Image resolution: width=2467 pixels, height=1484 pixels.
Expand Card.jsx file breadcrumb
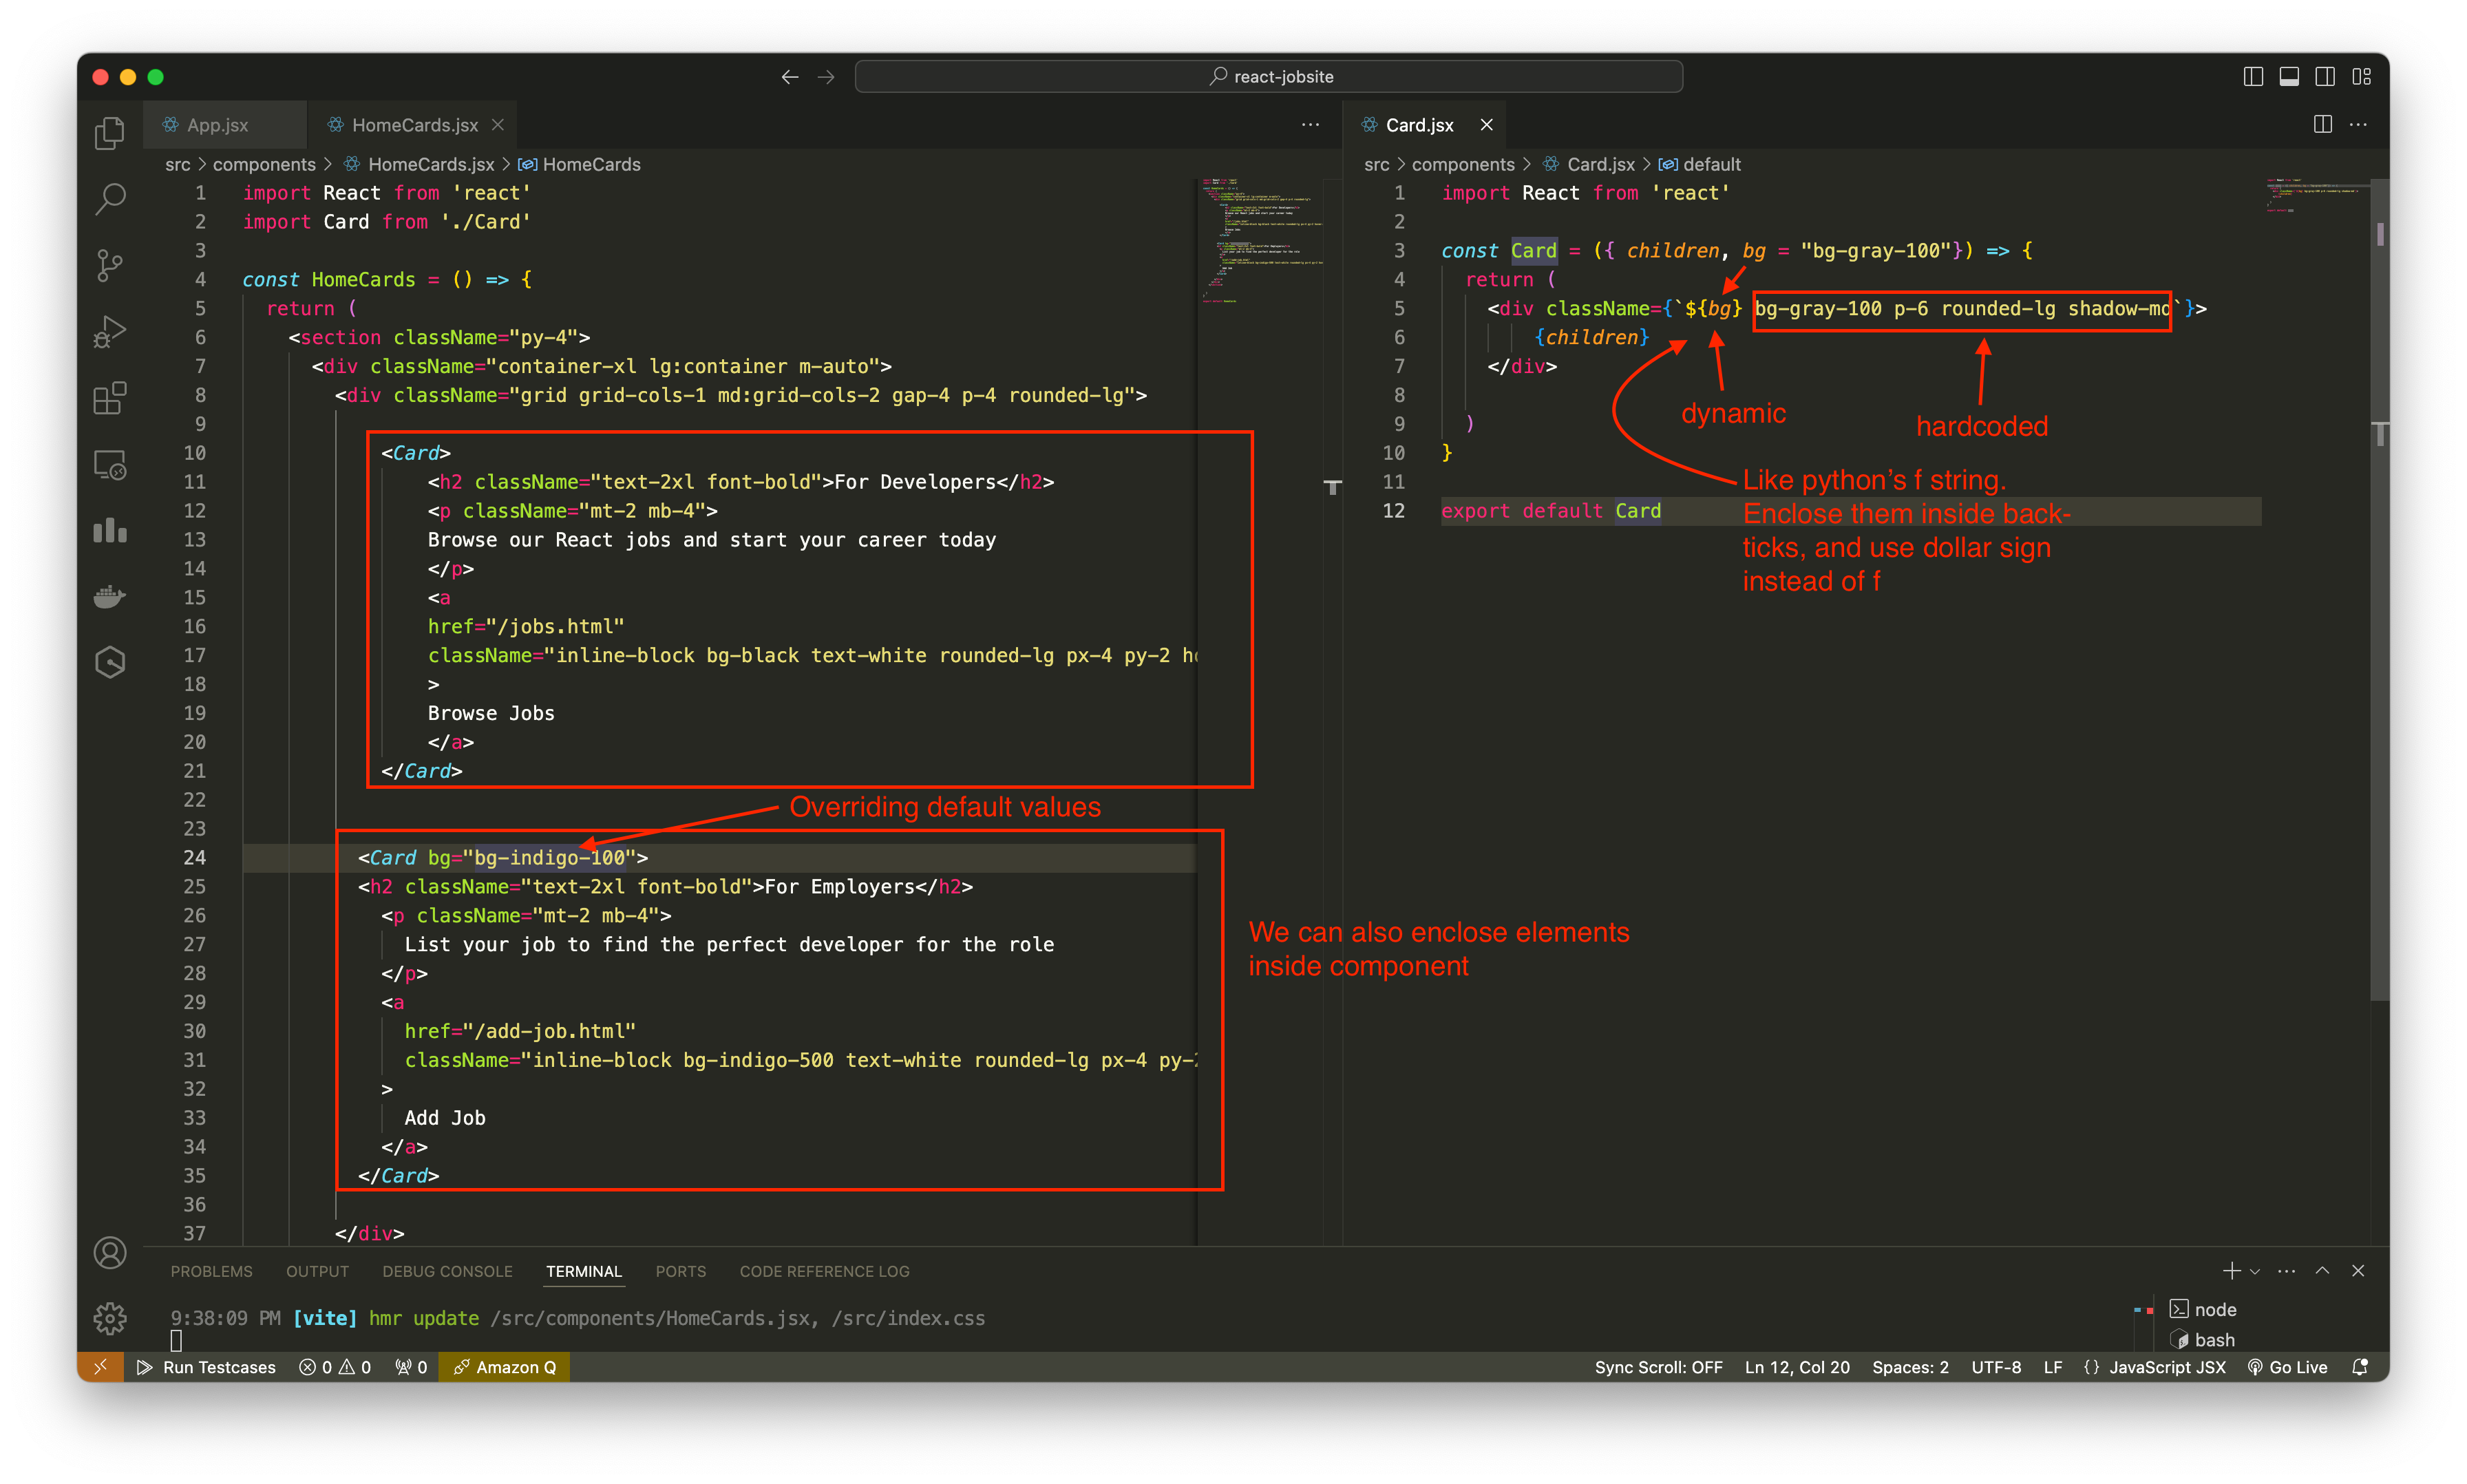tap(1589, 164)
